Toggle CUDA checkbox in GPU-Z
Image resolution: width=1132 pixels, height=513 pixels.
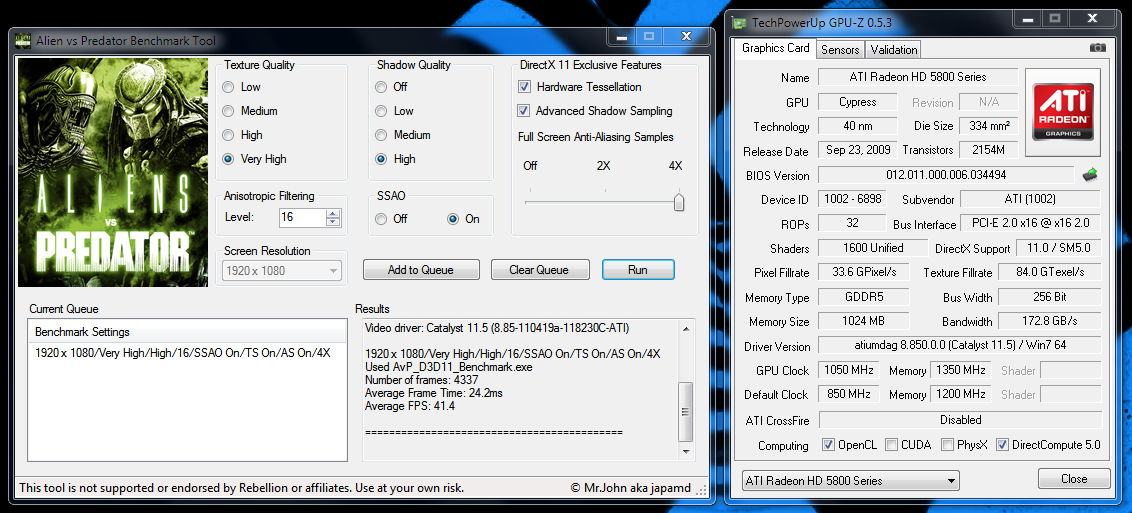[892, 444]
